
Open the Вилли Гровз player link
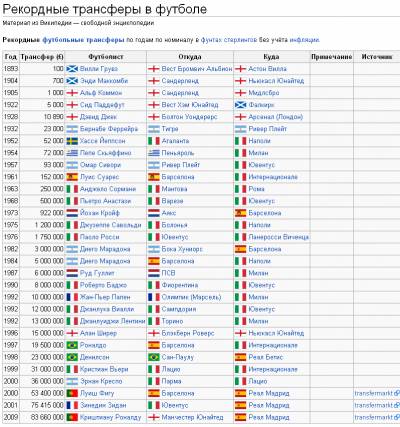(x=99, y=69)
